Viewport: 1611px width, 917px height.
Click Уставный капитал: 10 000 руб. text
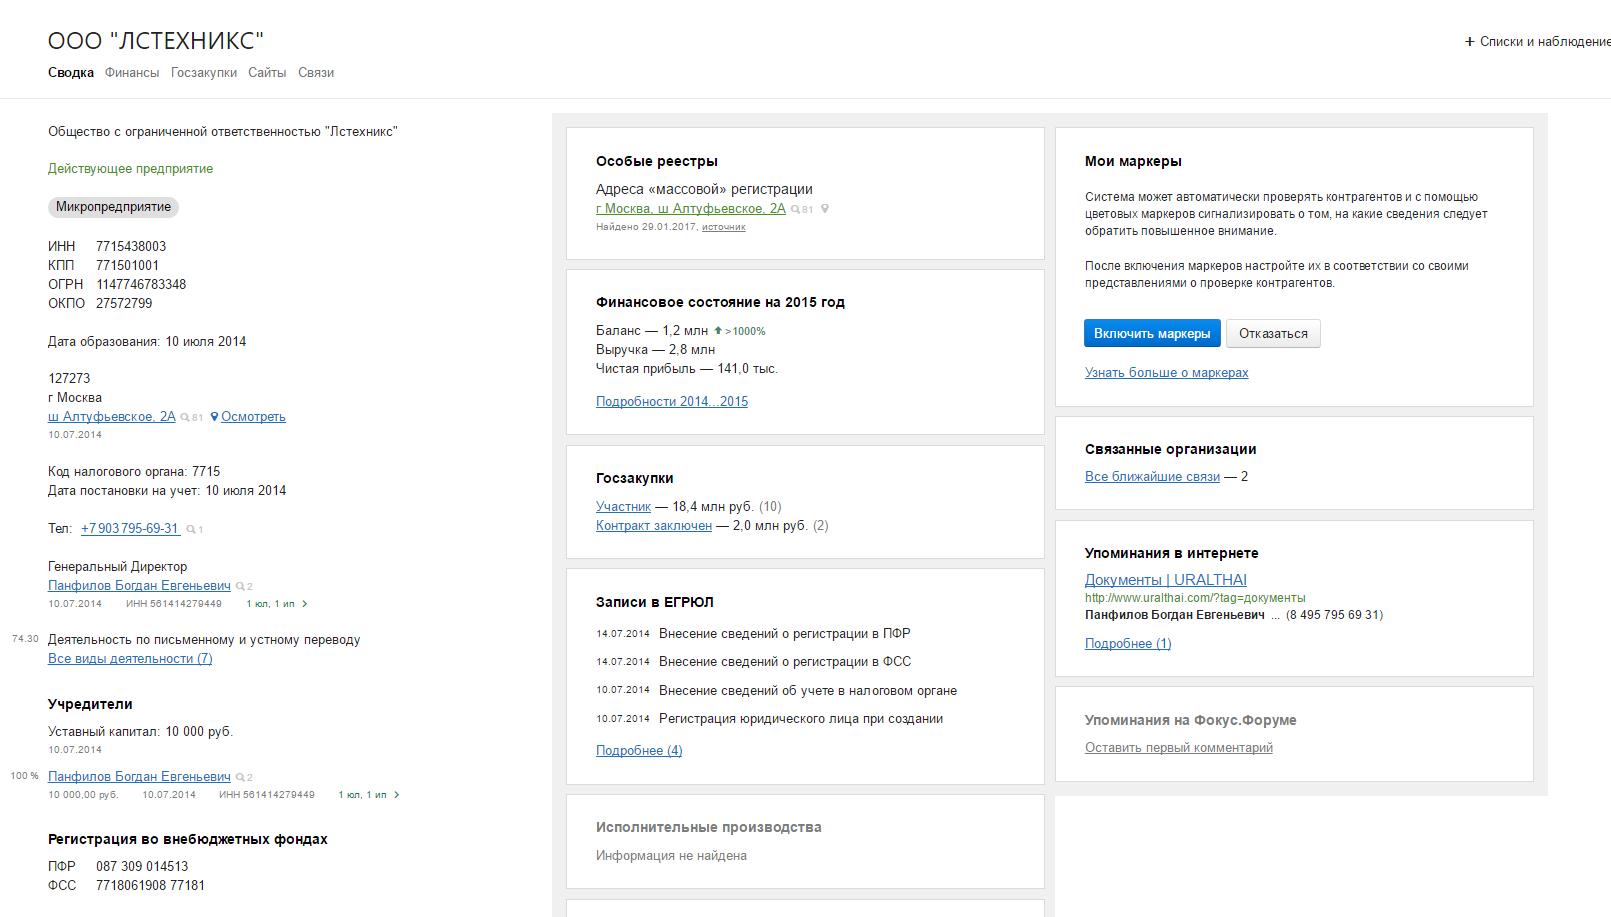tap(140, 731)
